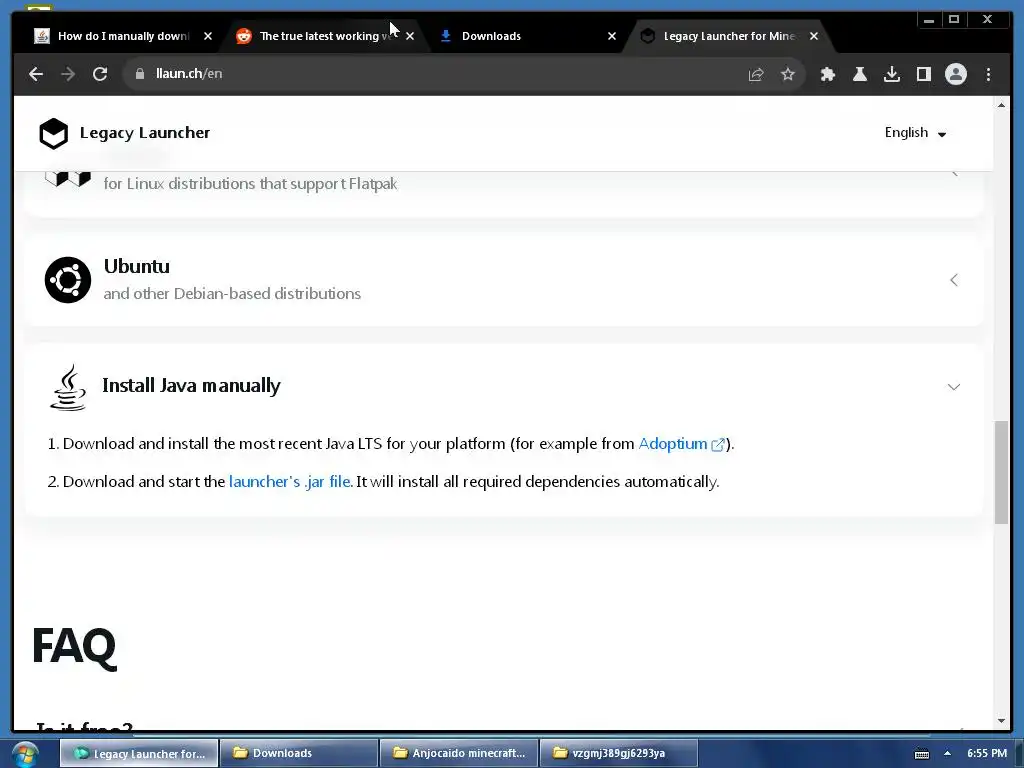Viewport: 1024px width, 768px height.
Task: Show hidden system tray icons
Action: (x=947, y=753)
